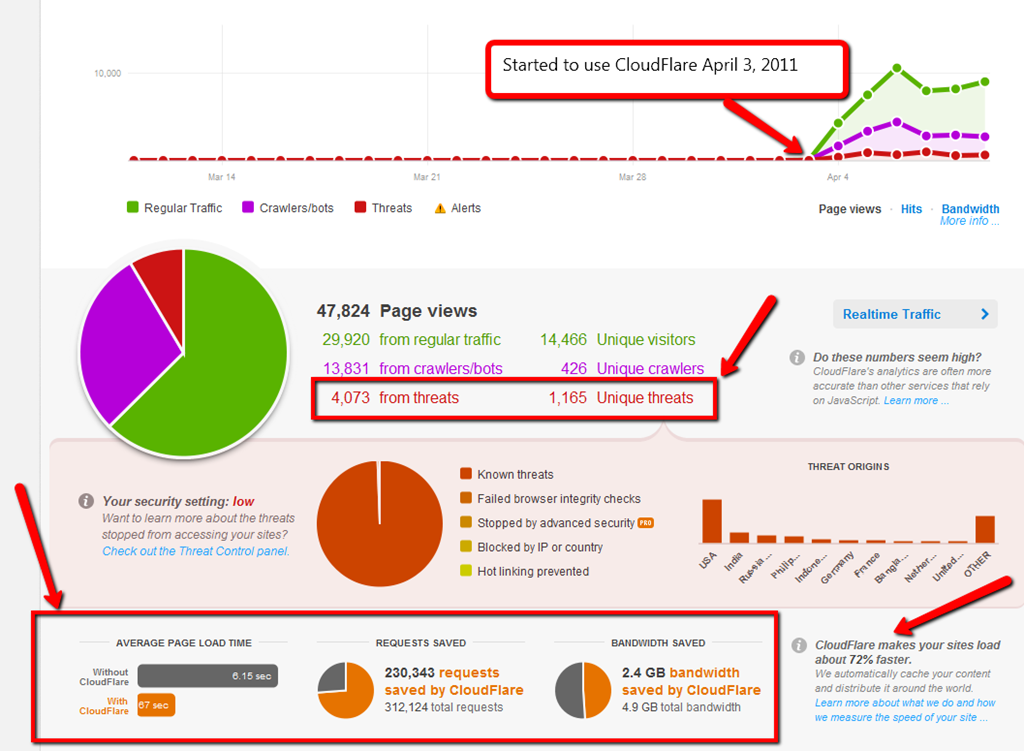Click the 'Apr 4' axis label
Viewport: 1024px width, 751px height.
tap(838, 177)
